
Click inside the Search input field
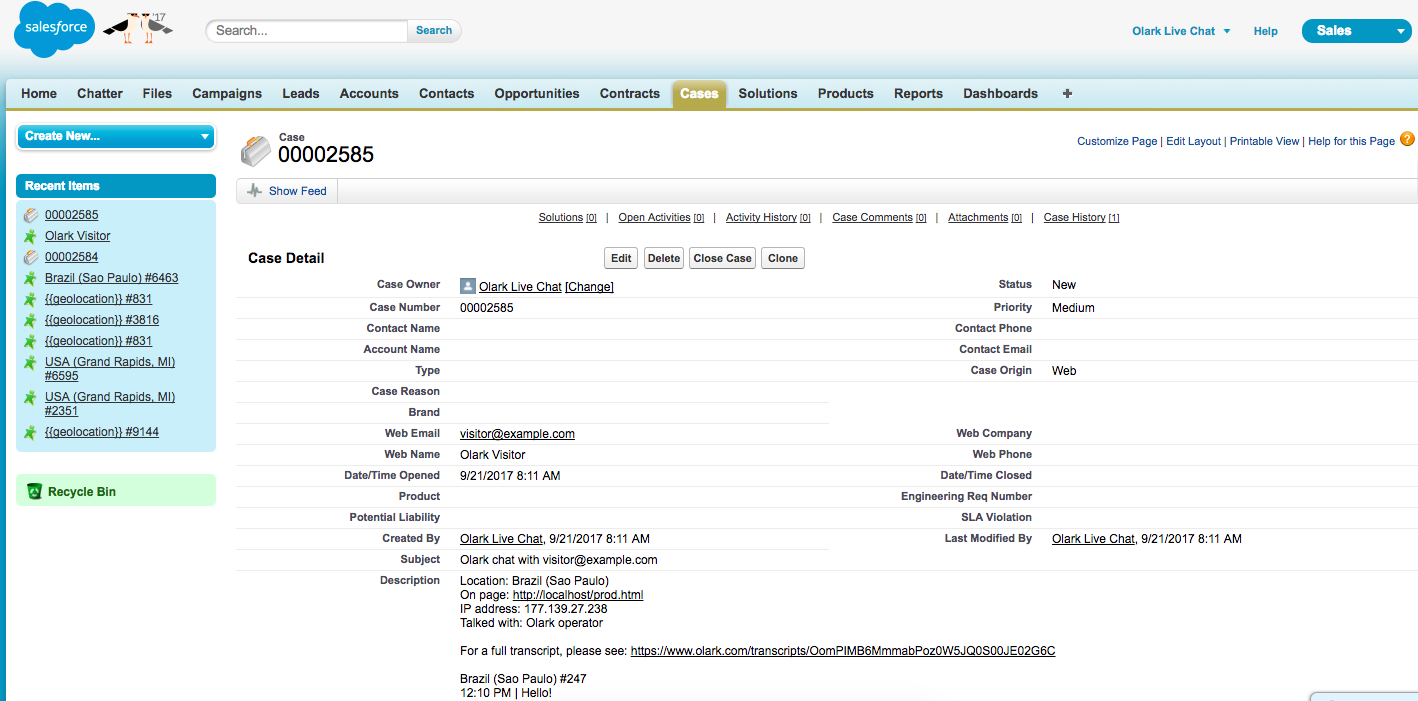[305, 31]
